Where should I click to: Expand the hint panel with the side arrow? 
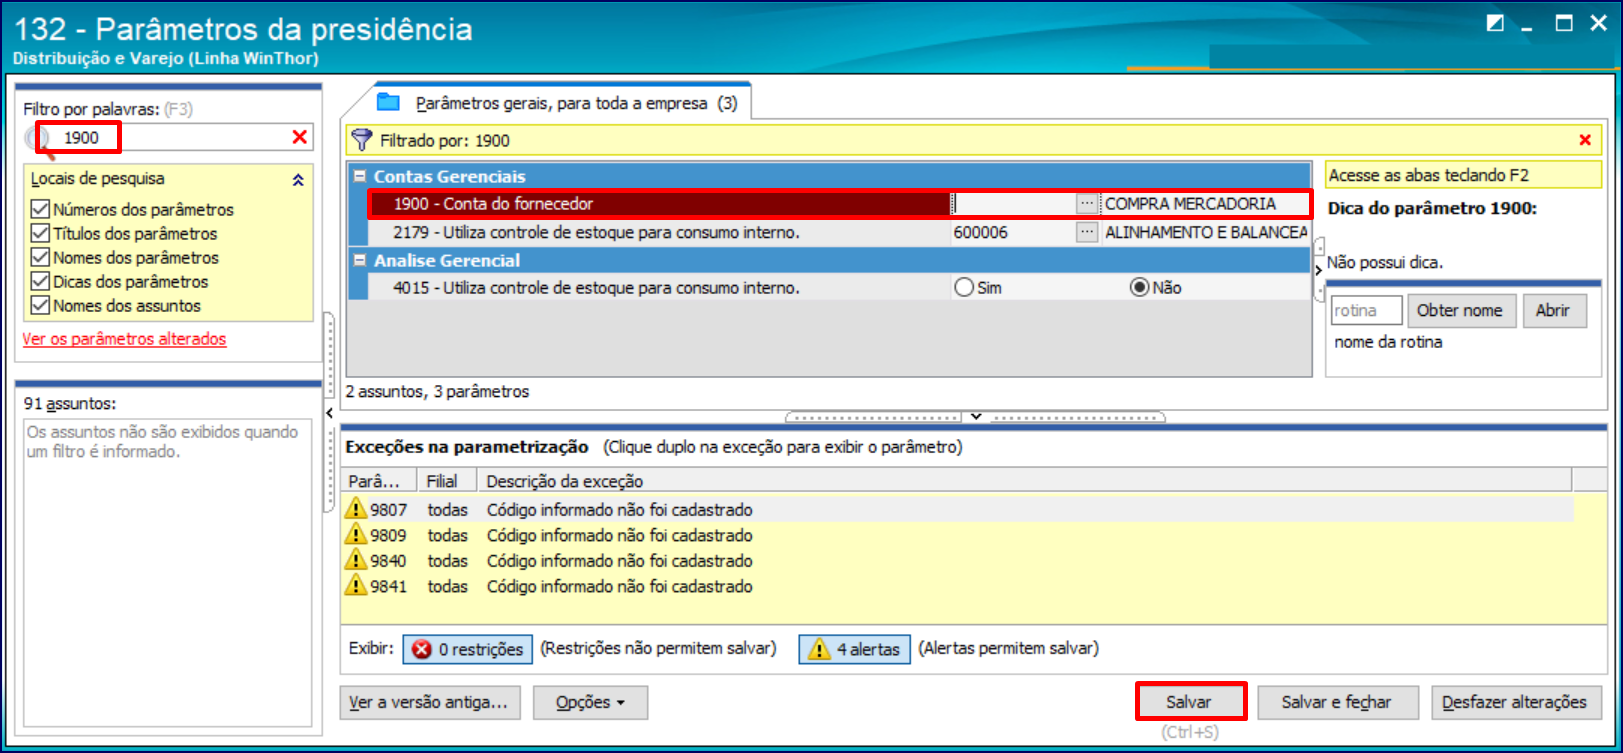[1318, 270]
